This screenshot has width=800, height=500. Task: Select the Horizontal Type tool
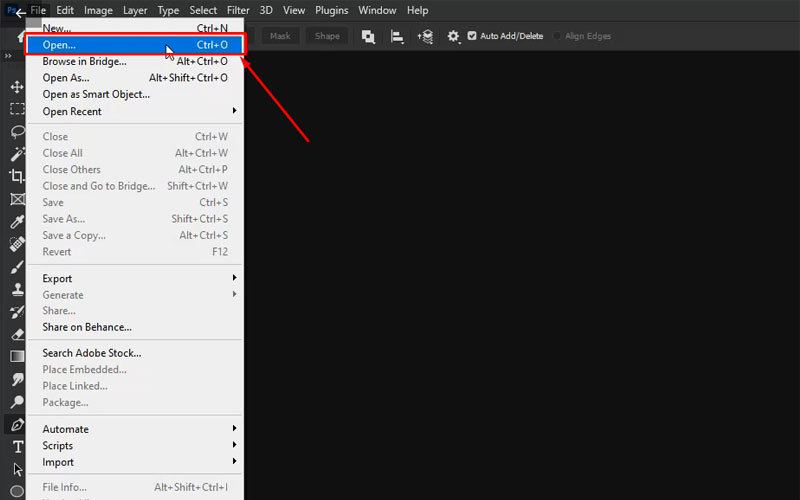pos(17,447)
